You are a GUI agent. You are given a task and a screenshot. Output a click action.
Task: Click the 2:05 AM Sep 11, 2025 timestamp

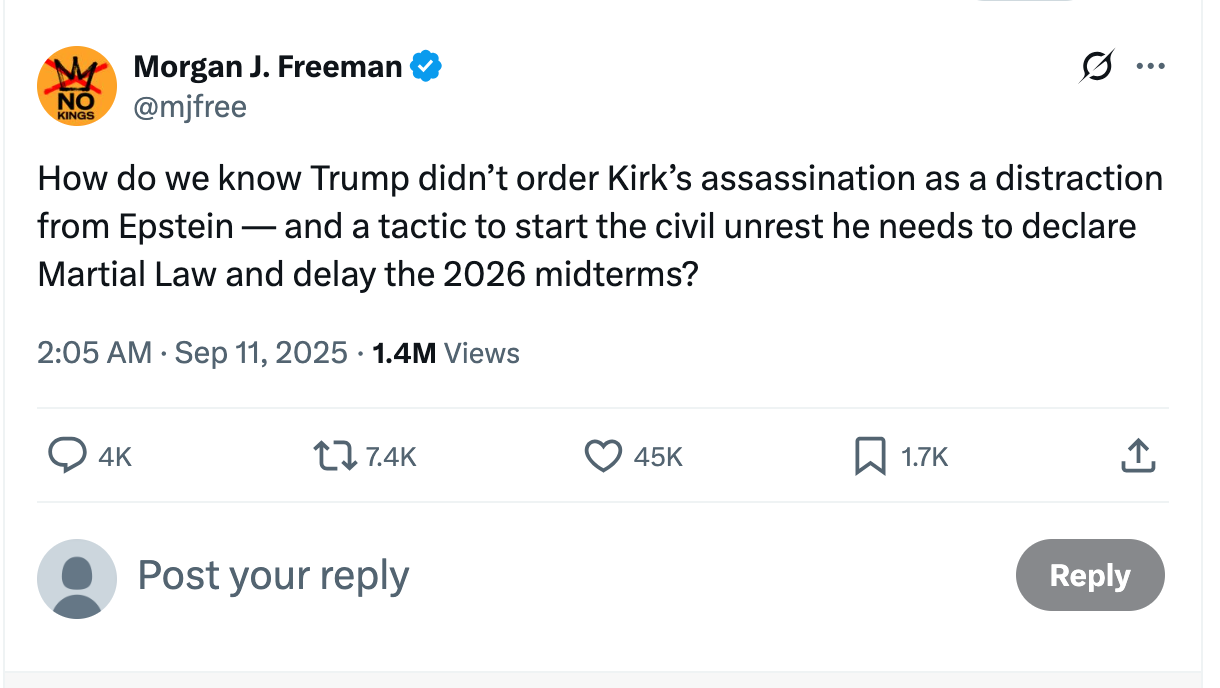coord(192,353)
